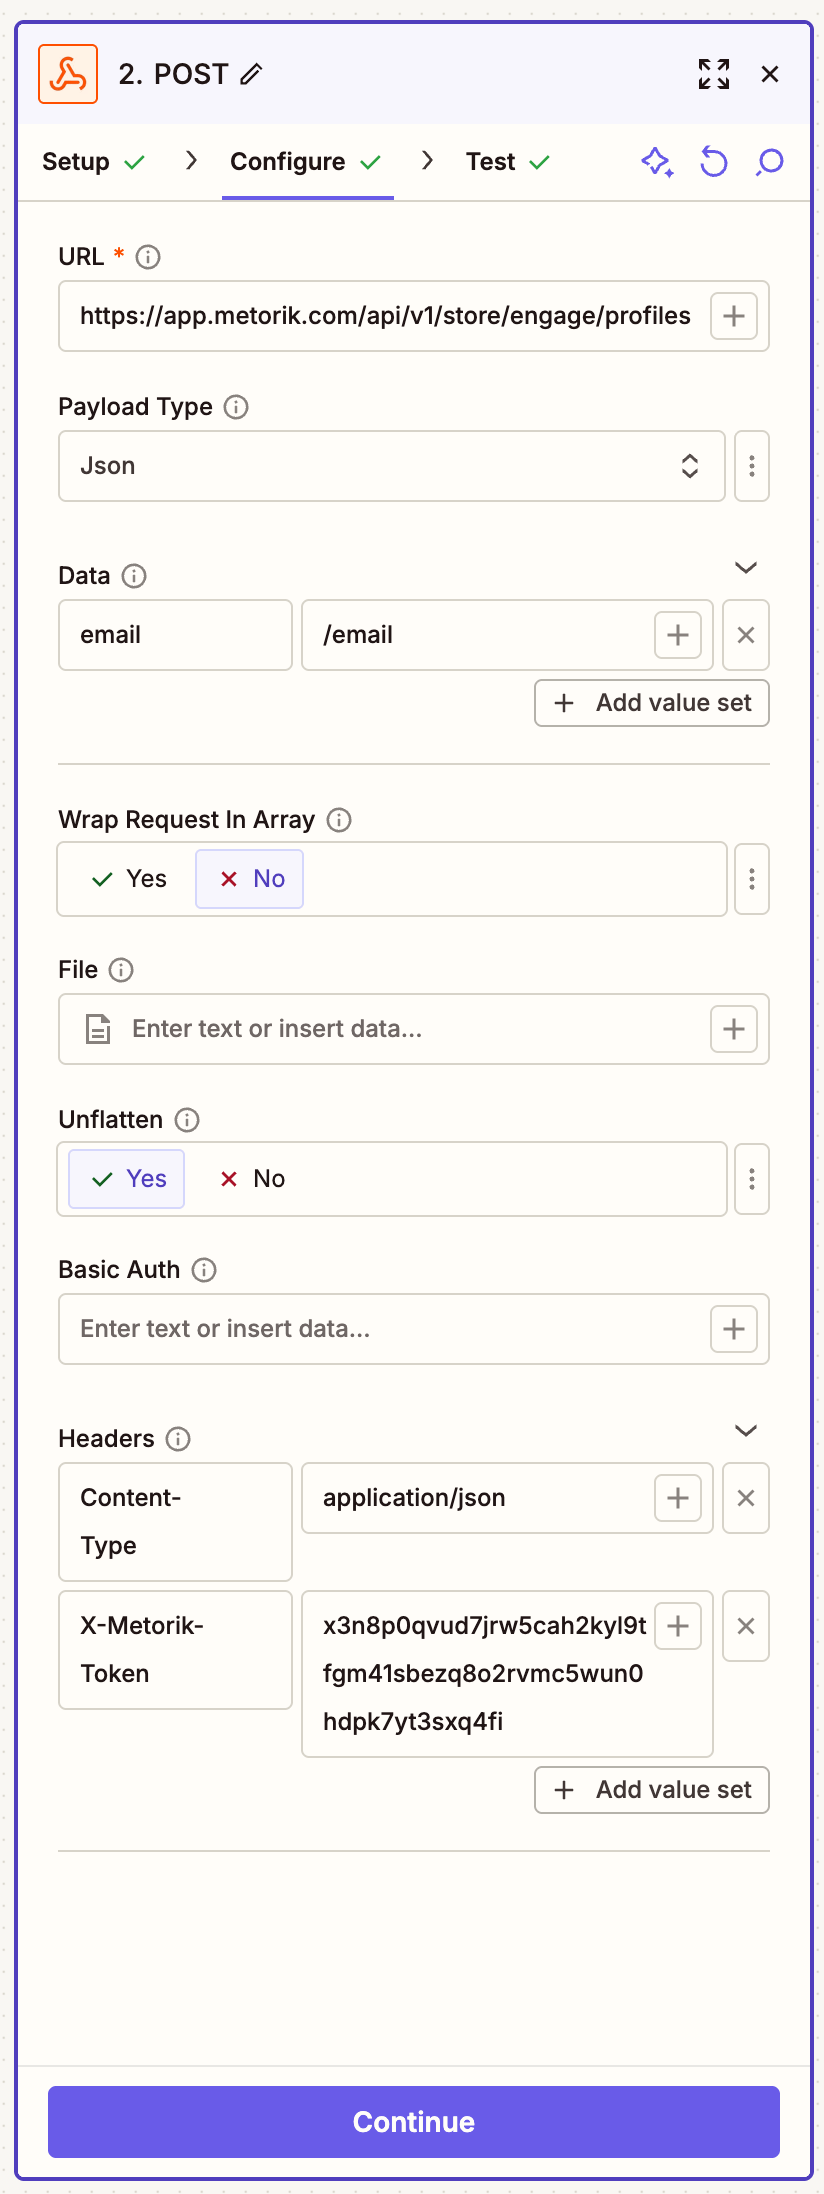Delete the X-Metorik-Token header row
Screen dimensions: 824x2194
(x=745, y=1626)
